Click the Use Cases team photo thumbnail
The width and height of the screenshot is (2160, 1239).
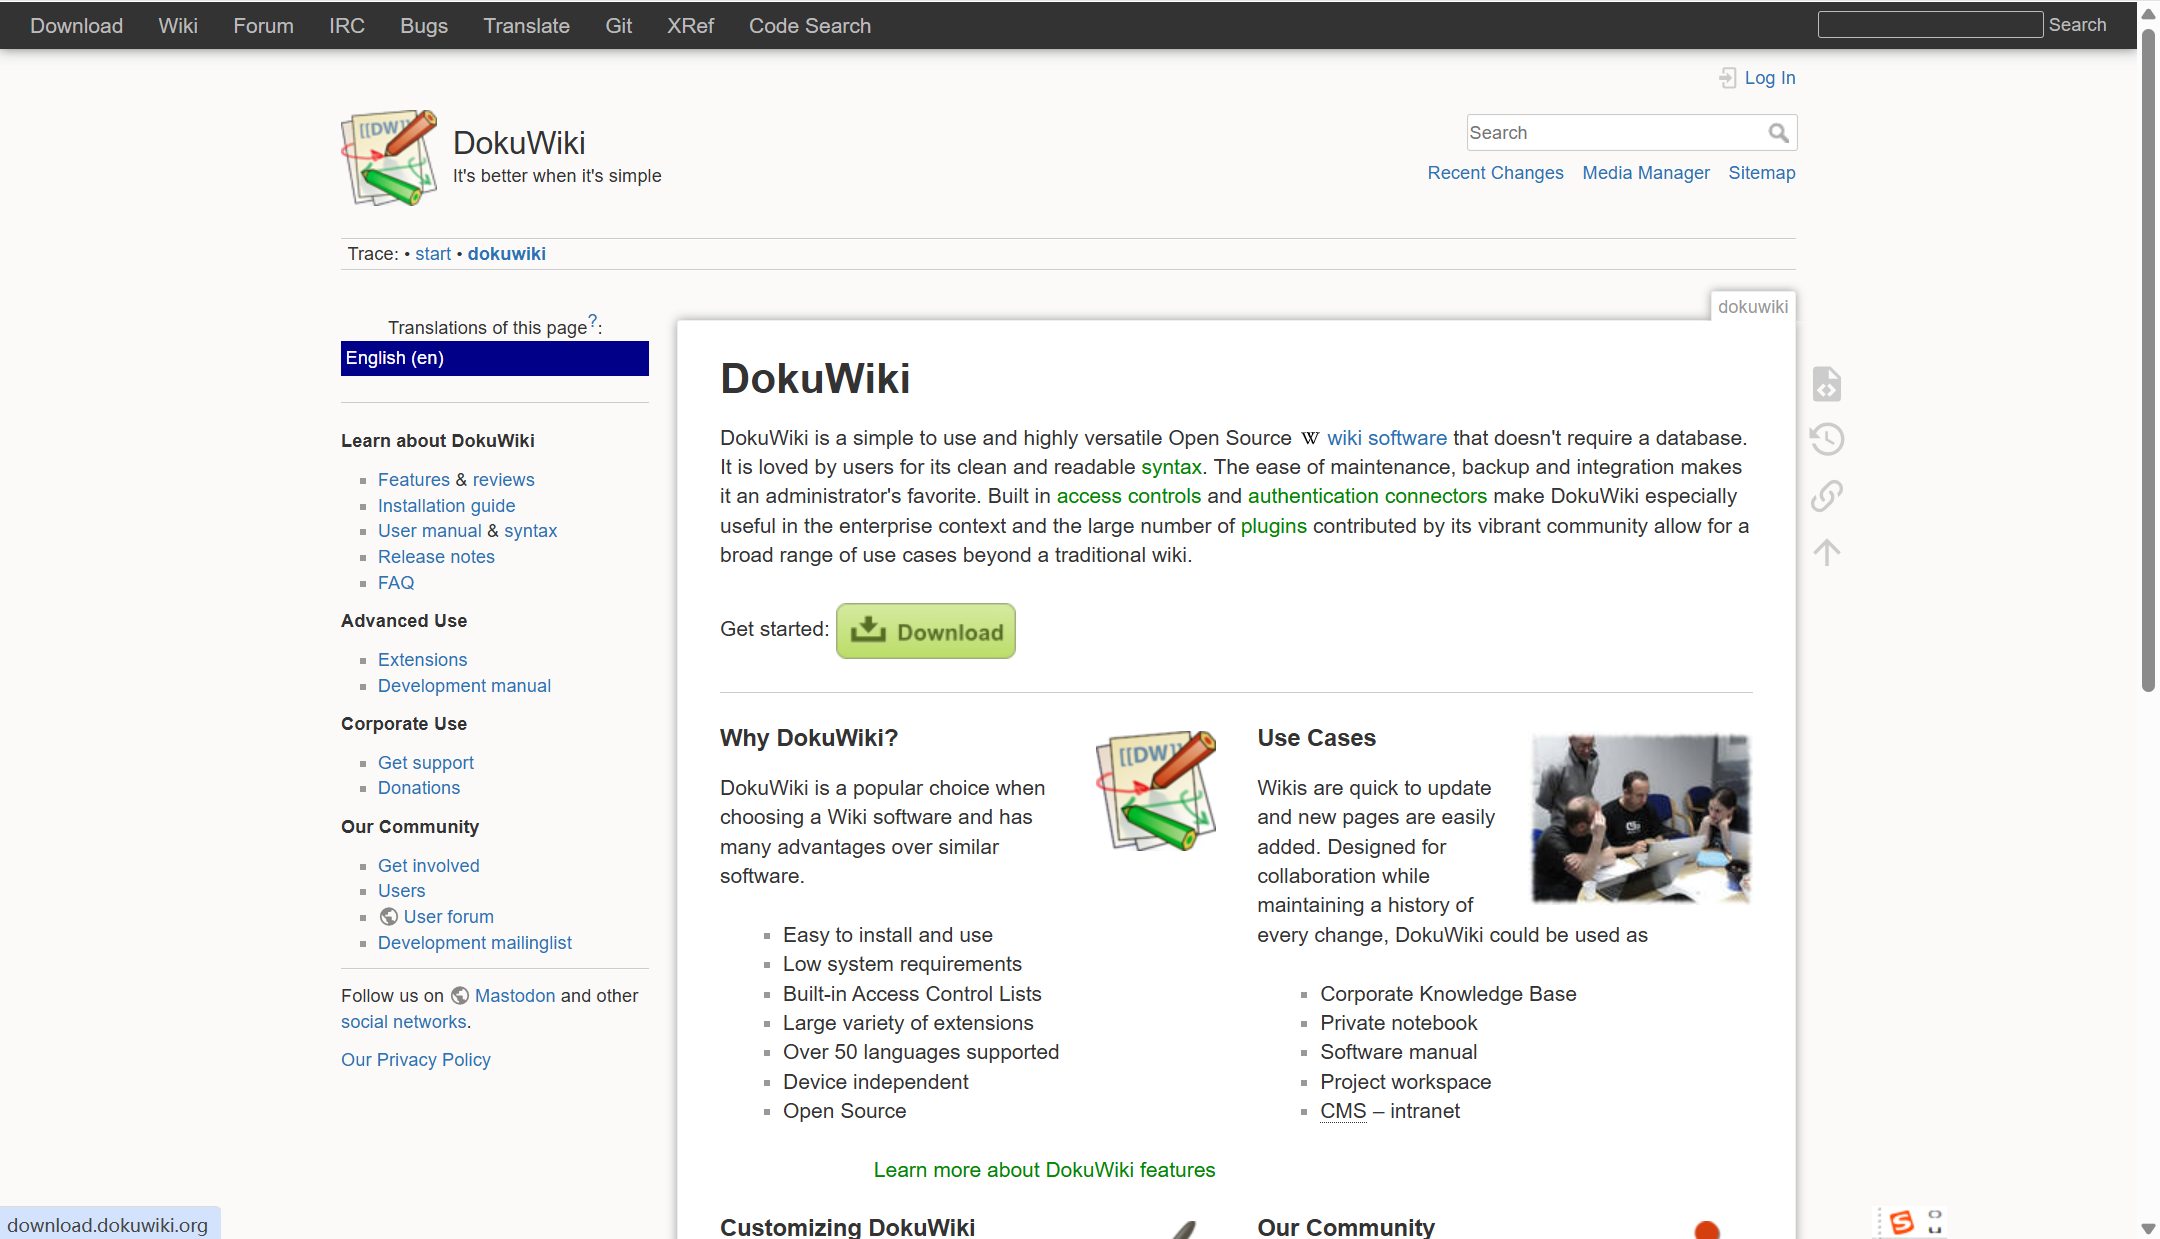tap(1641, 818)
